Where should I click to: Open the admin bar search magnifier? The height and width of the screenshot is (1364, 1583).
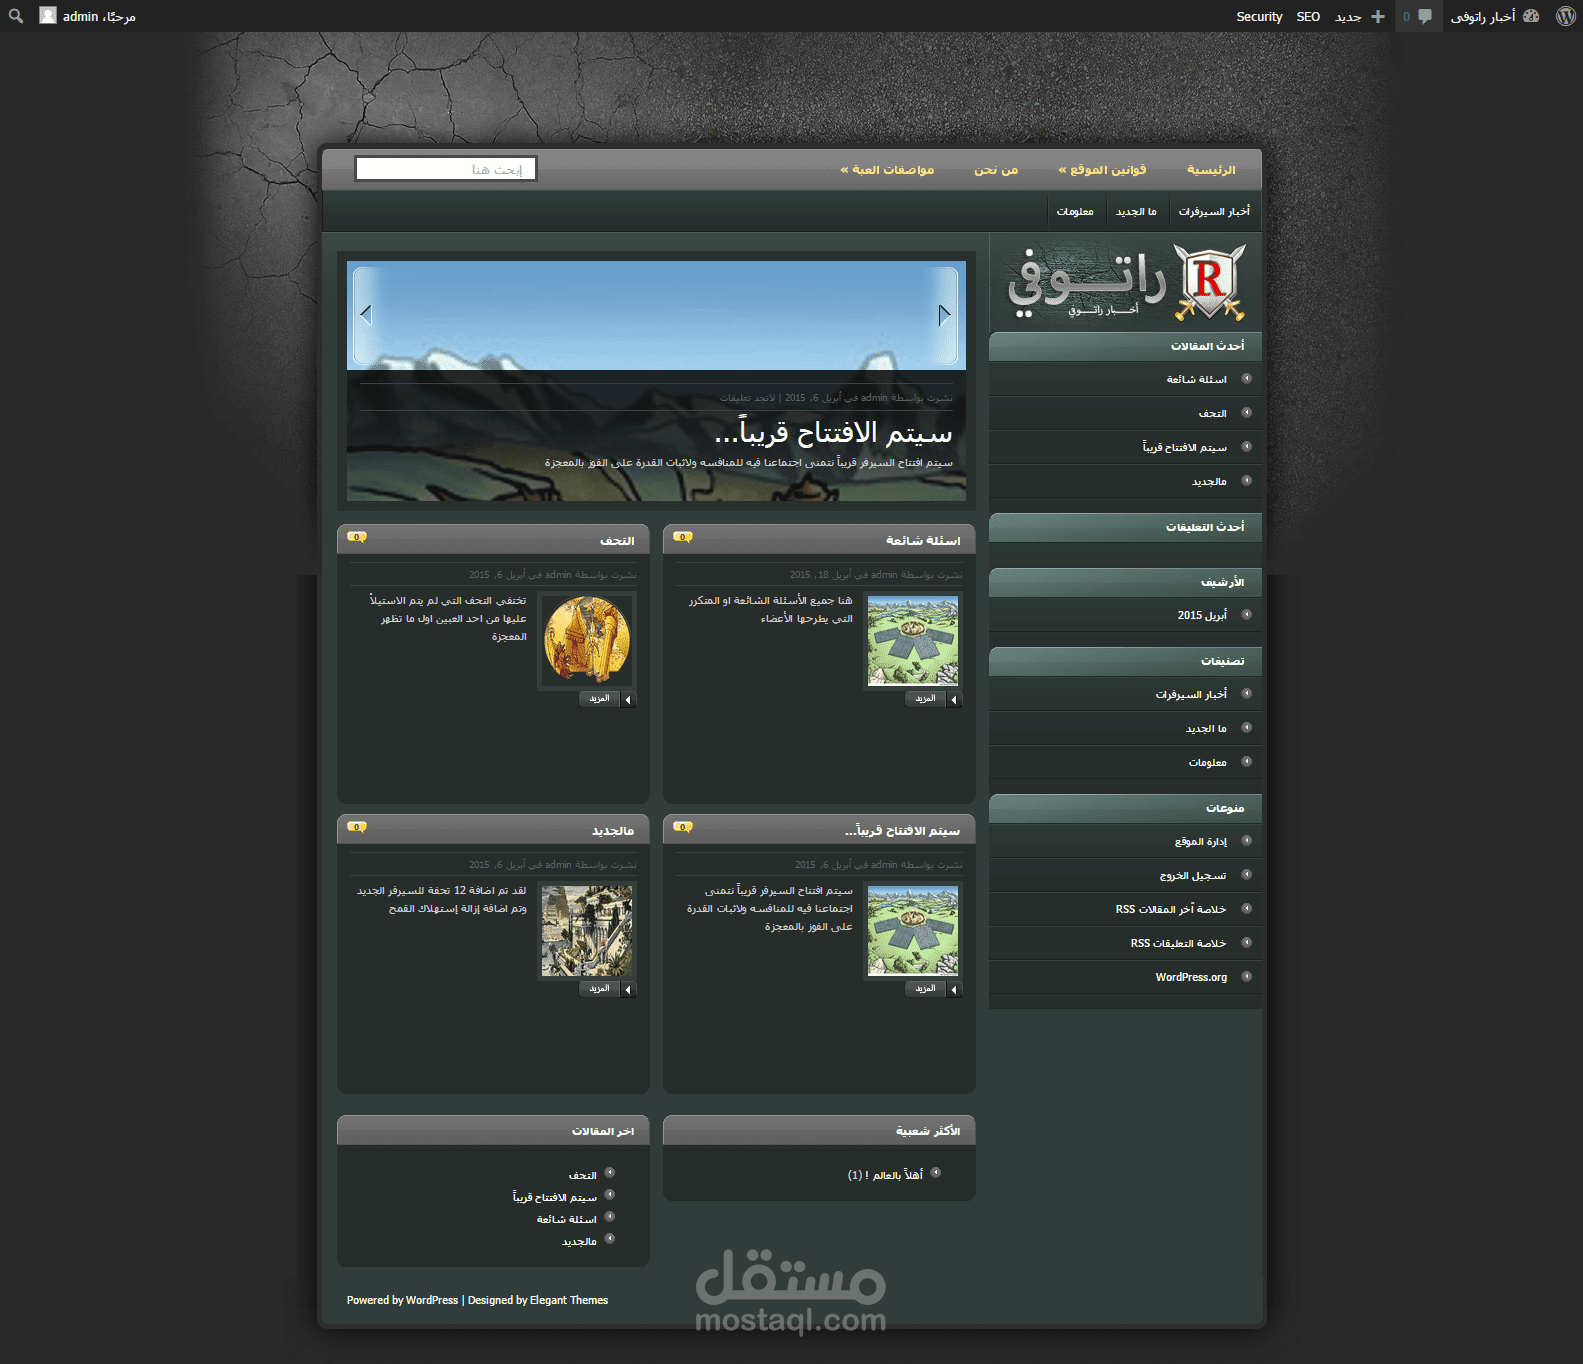click(16, 16)
